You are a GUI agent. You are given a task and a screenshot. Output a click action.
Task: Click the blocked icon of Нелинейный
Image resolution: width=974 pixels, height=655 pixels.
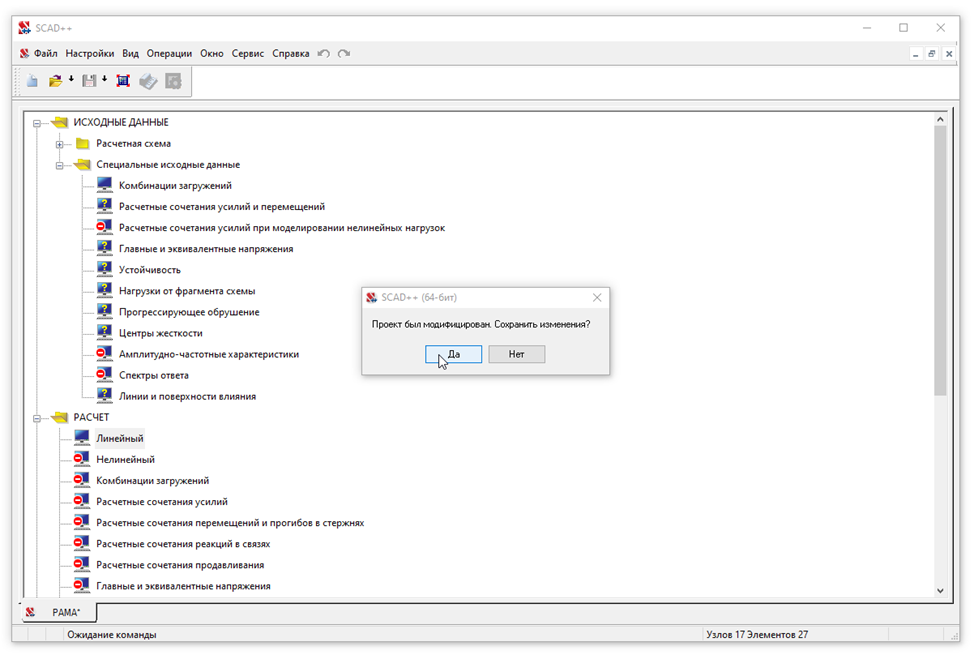pyautogui.click(x=81, y=459)
